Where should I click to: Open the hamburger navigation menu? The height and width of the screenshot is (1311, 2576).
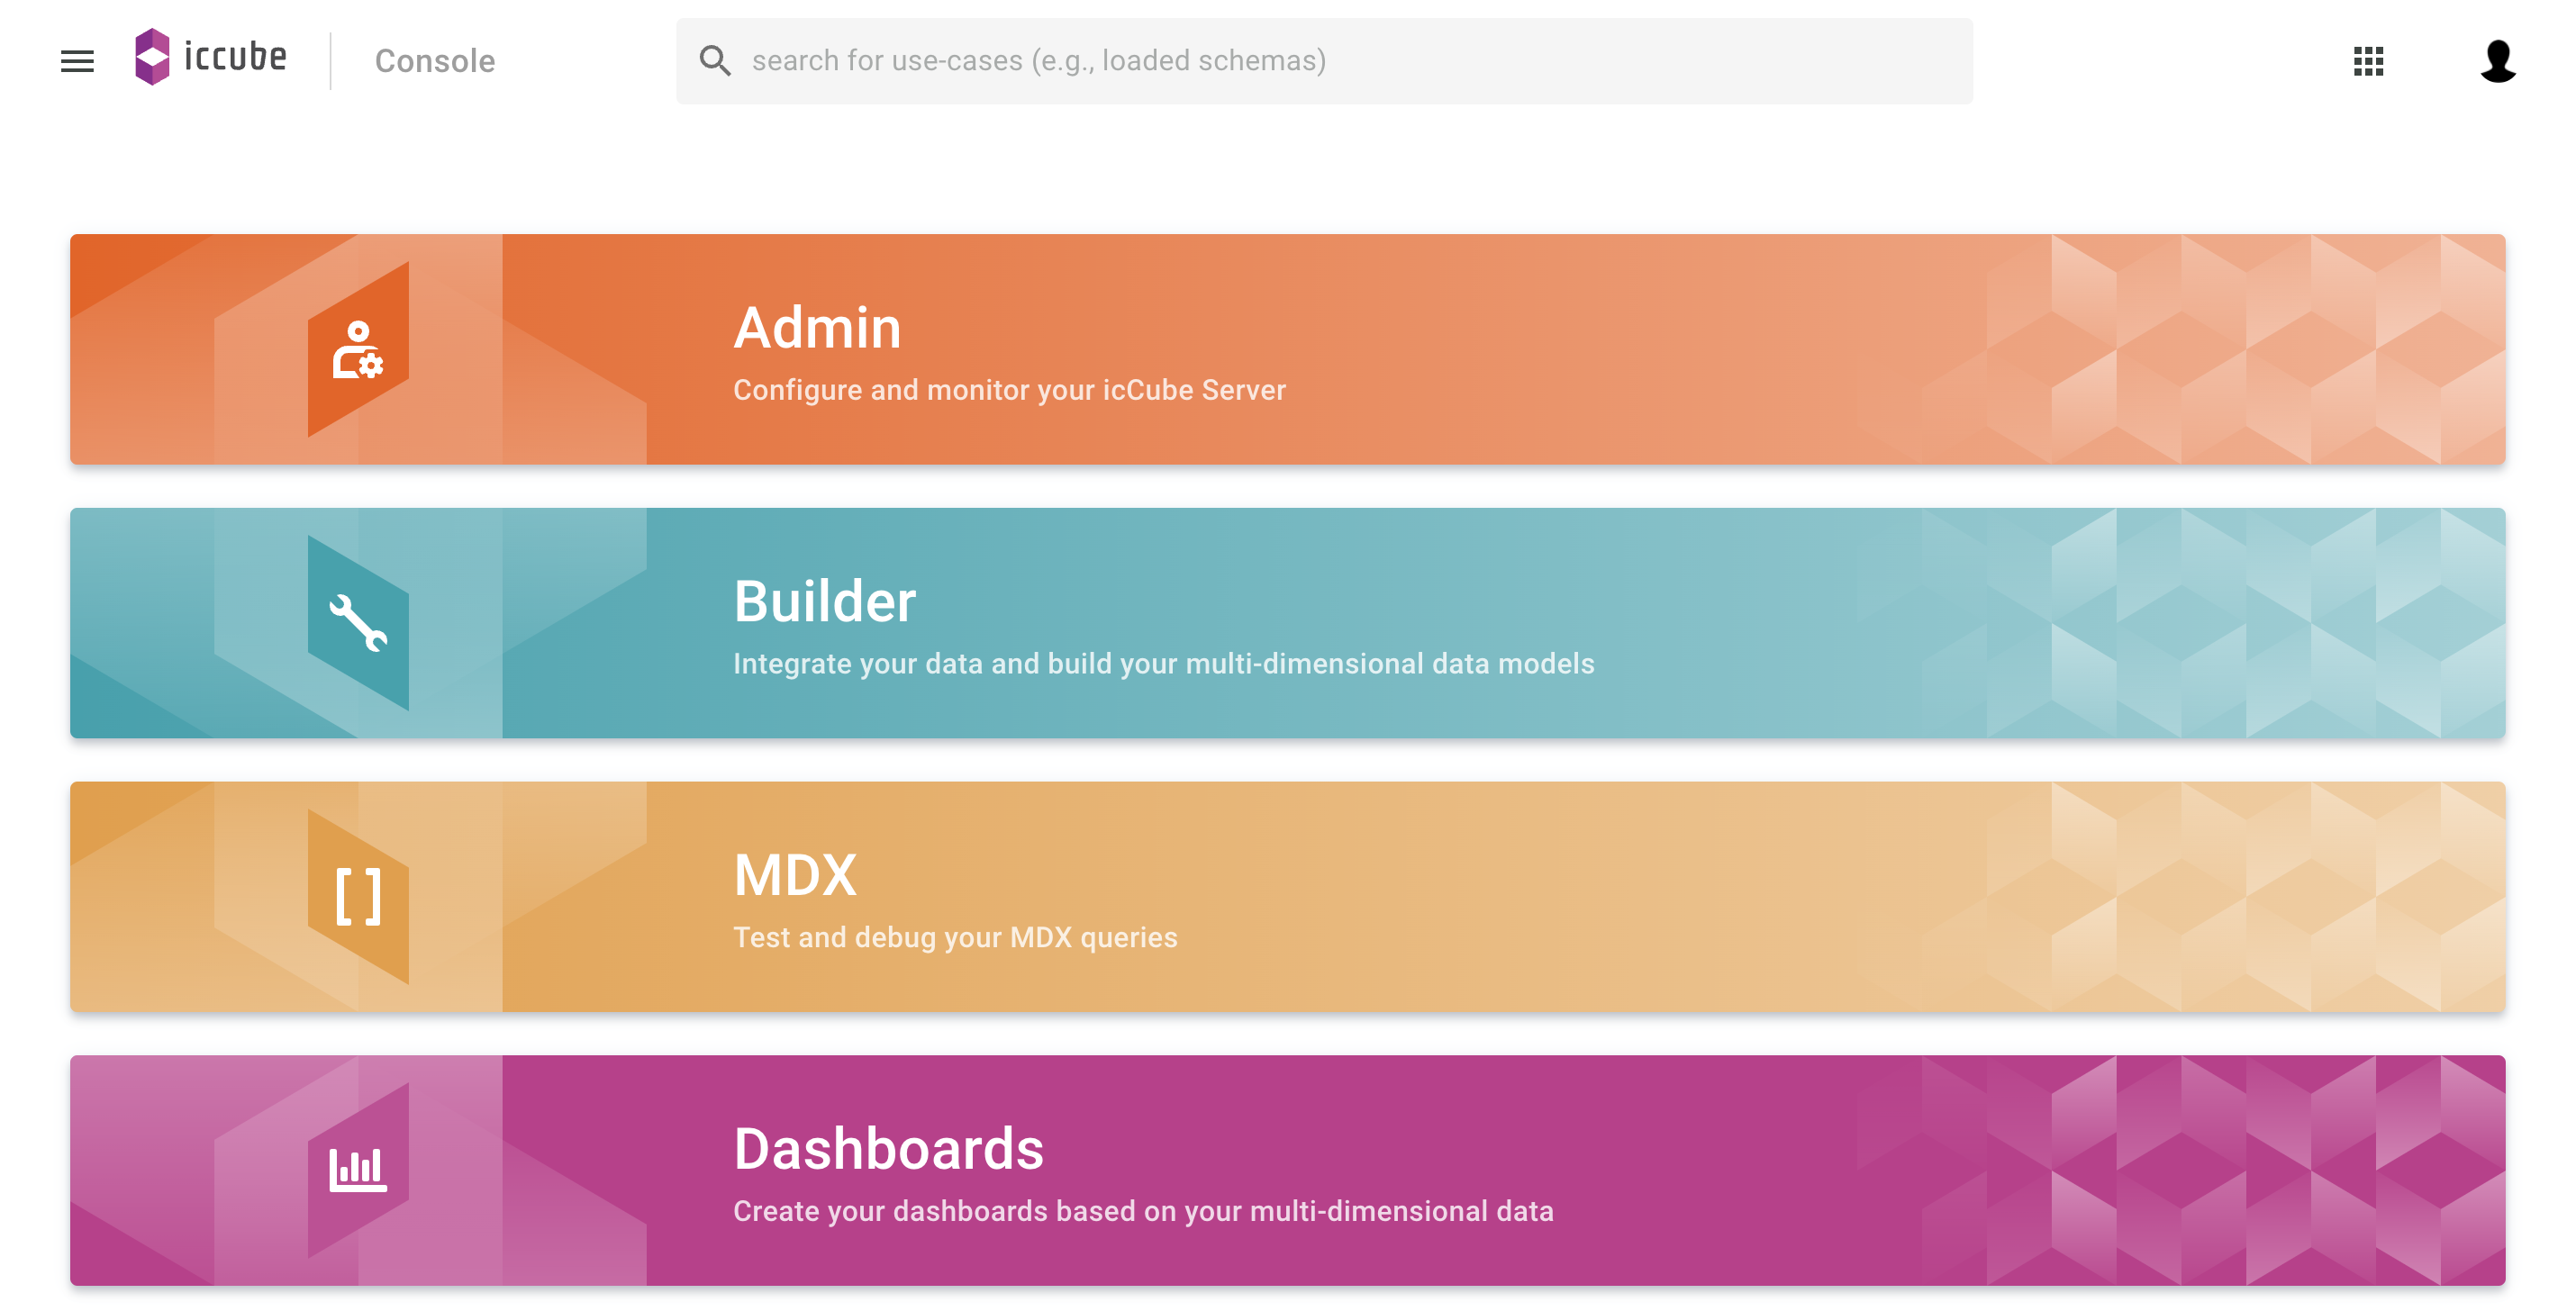(x=77, y=61)
